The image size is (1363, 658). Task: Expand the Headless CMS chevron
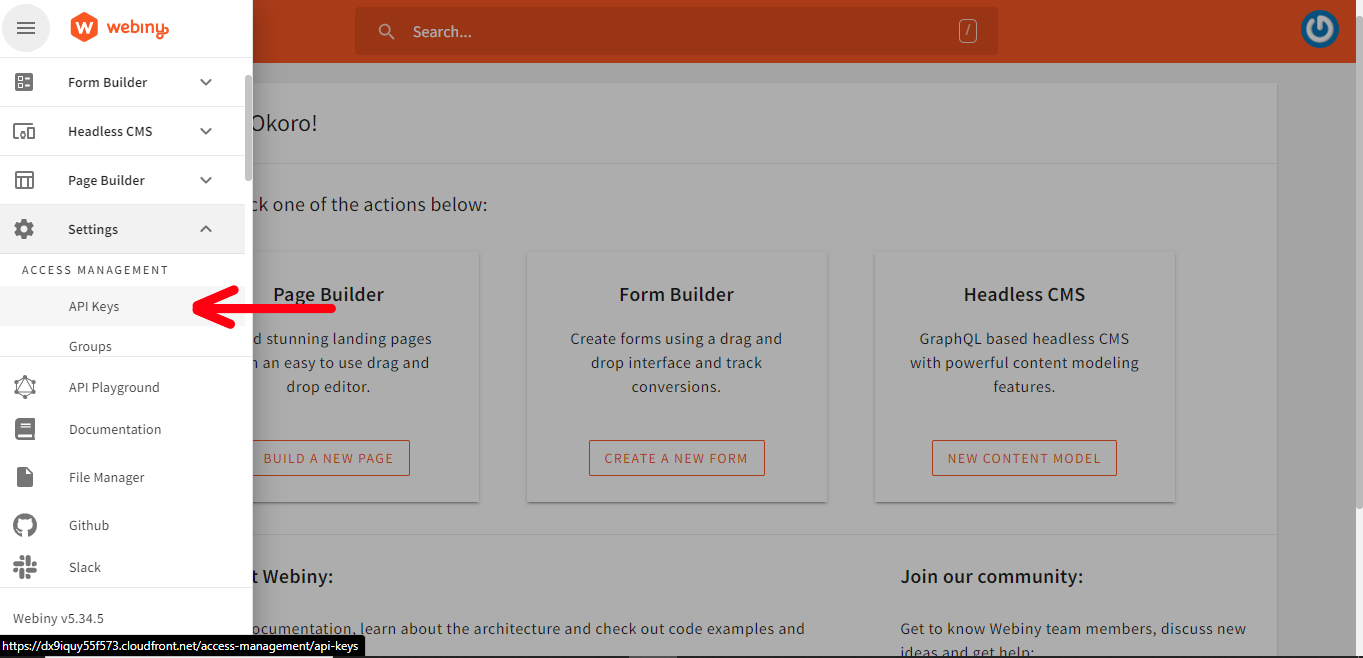[x=206, y=131]
